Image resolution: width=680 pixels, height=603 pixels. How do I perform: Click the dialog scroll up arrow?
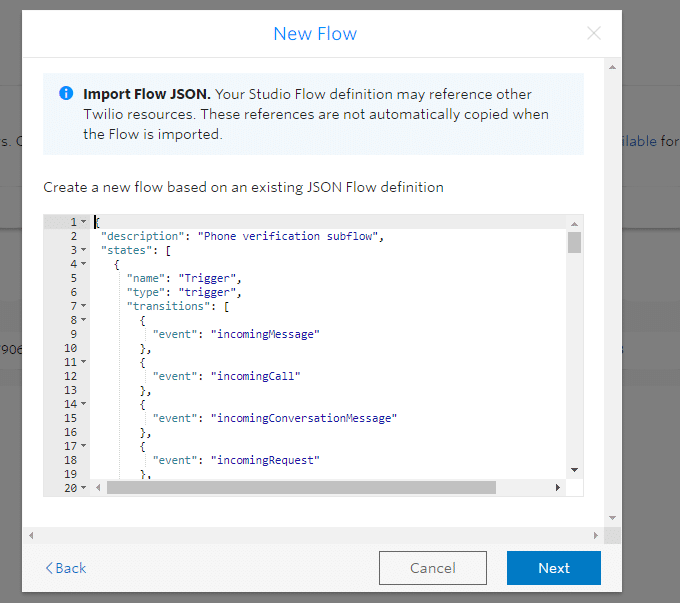click(x=612, y=67)
